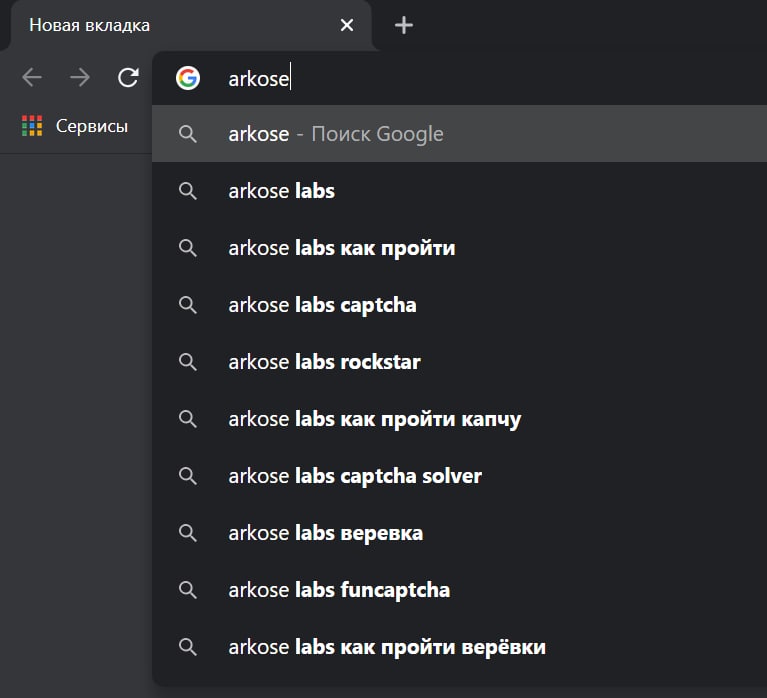Choose 'arkose labs как пройти капчу' suggestion

pos(459,419)
